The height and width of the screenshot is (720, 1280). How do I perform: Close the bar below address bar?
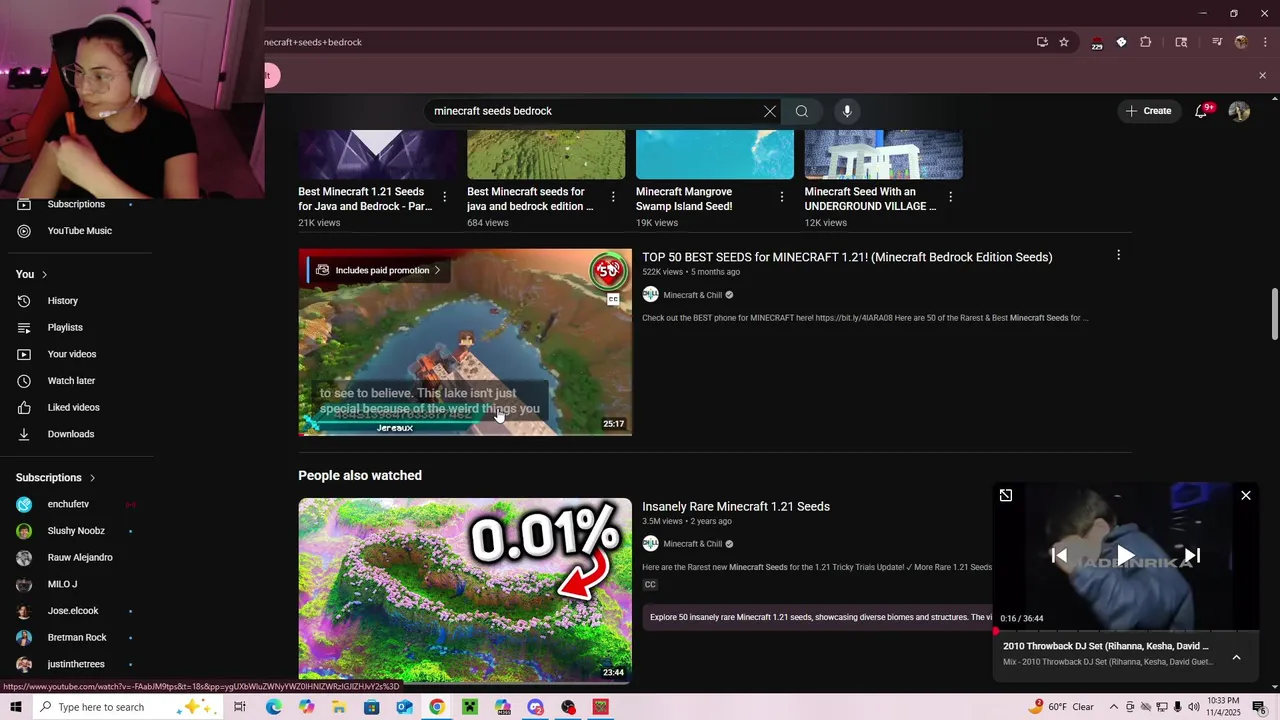(1262, 75)
